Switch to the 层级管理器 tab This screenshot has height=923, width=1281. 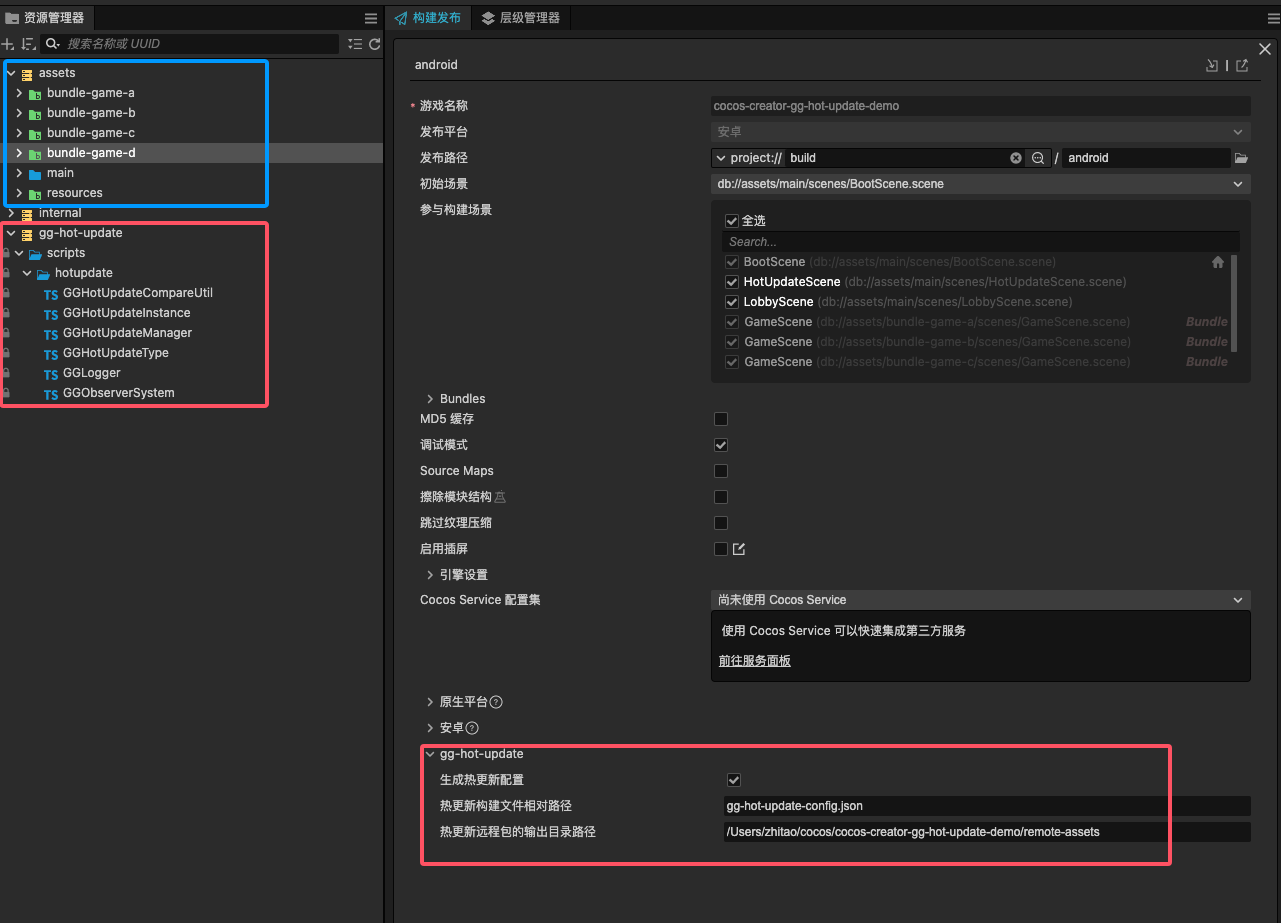[x=520, y=18]
